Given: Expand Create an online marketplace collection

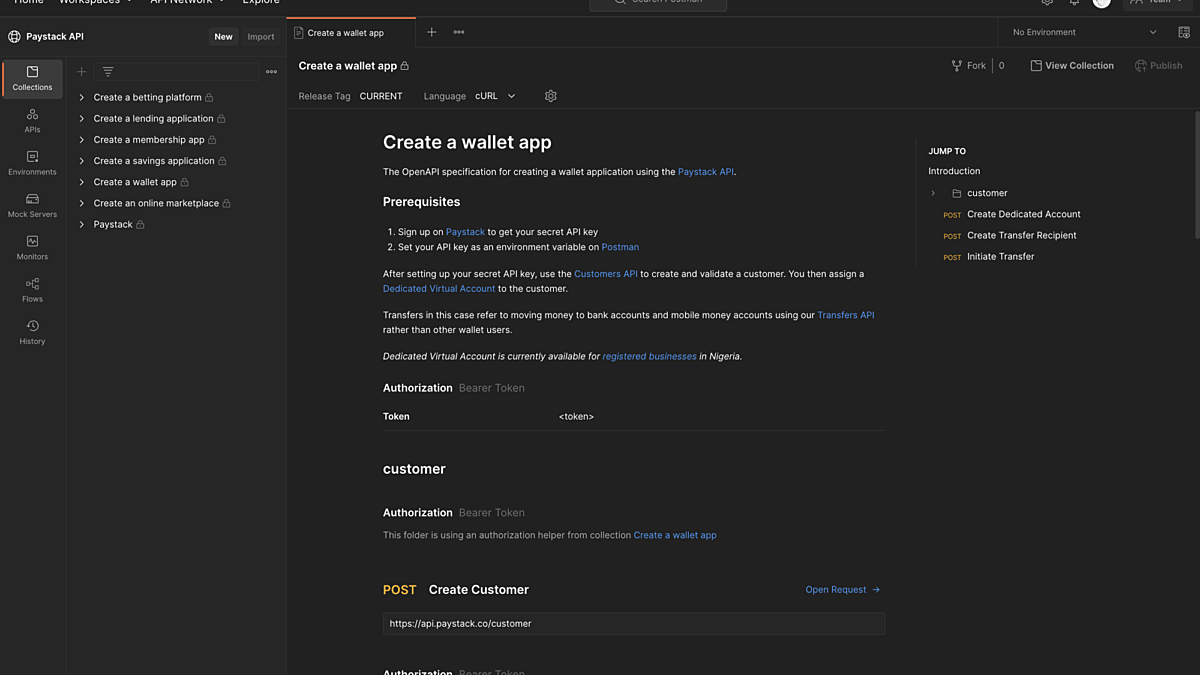Looking at the screenshot, I should pyautogui.click(x=82, y=203).
